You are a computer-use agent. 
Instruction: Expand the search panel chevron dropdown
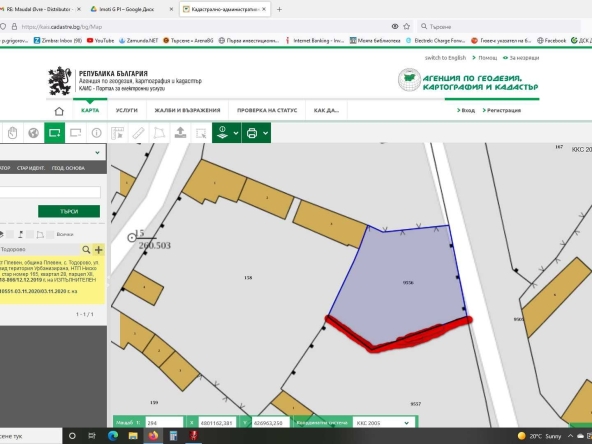coord(97,153)
